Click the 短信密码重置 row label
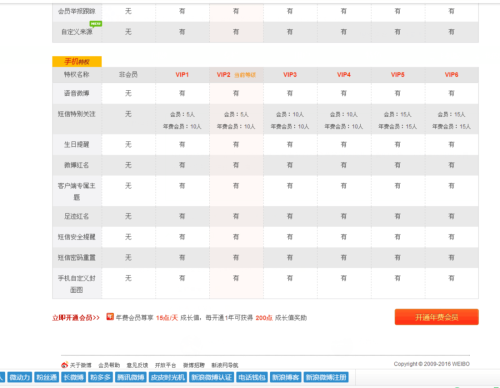Image resolution: width=500 pixels, height=388 pixels. coord(77,258)
